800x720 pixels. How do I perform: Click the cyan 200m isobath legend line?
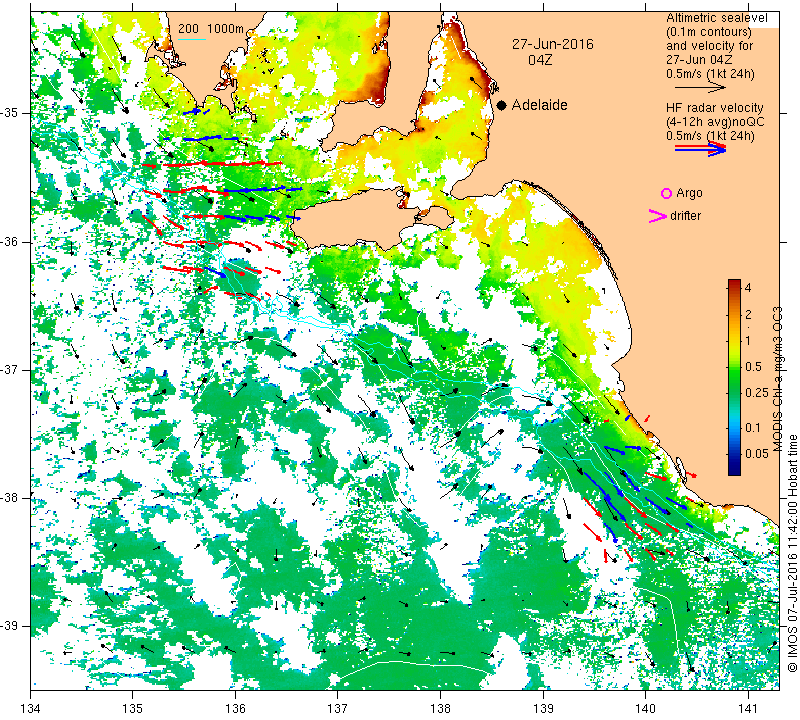pyautogui.click(x=192, y=39)
